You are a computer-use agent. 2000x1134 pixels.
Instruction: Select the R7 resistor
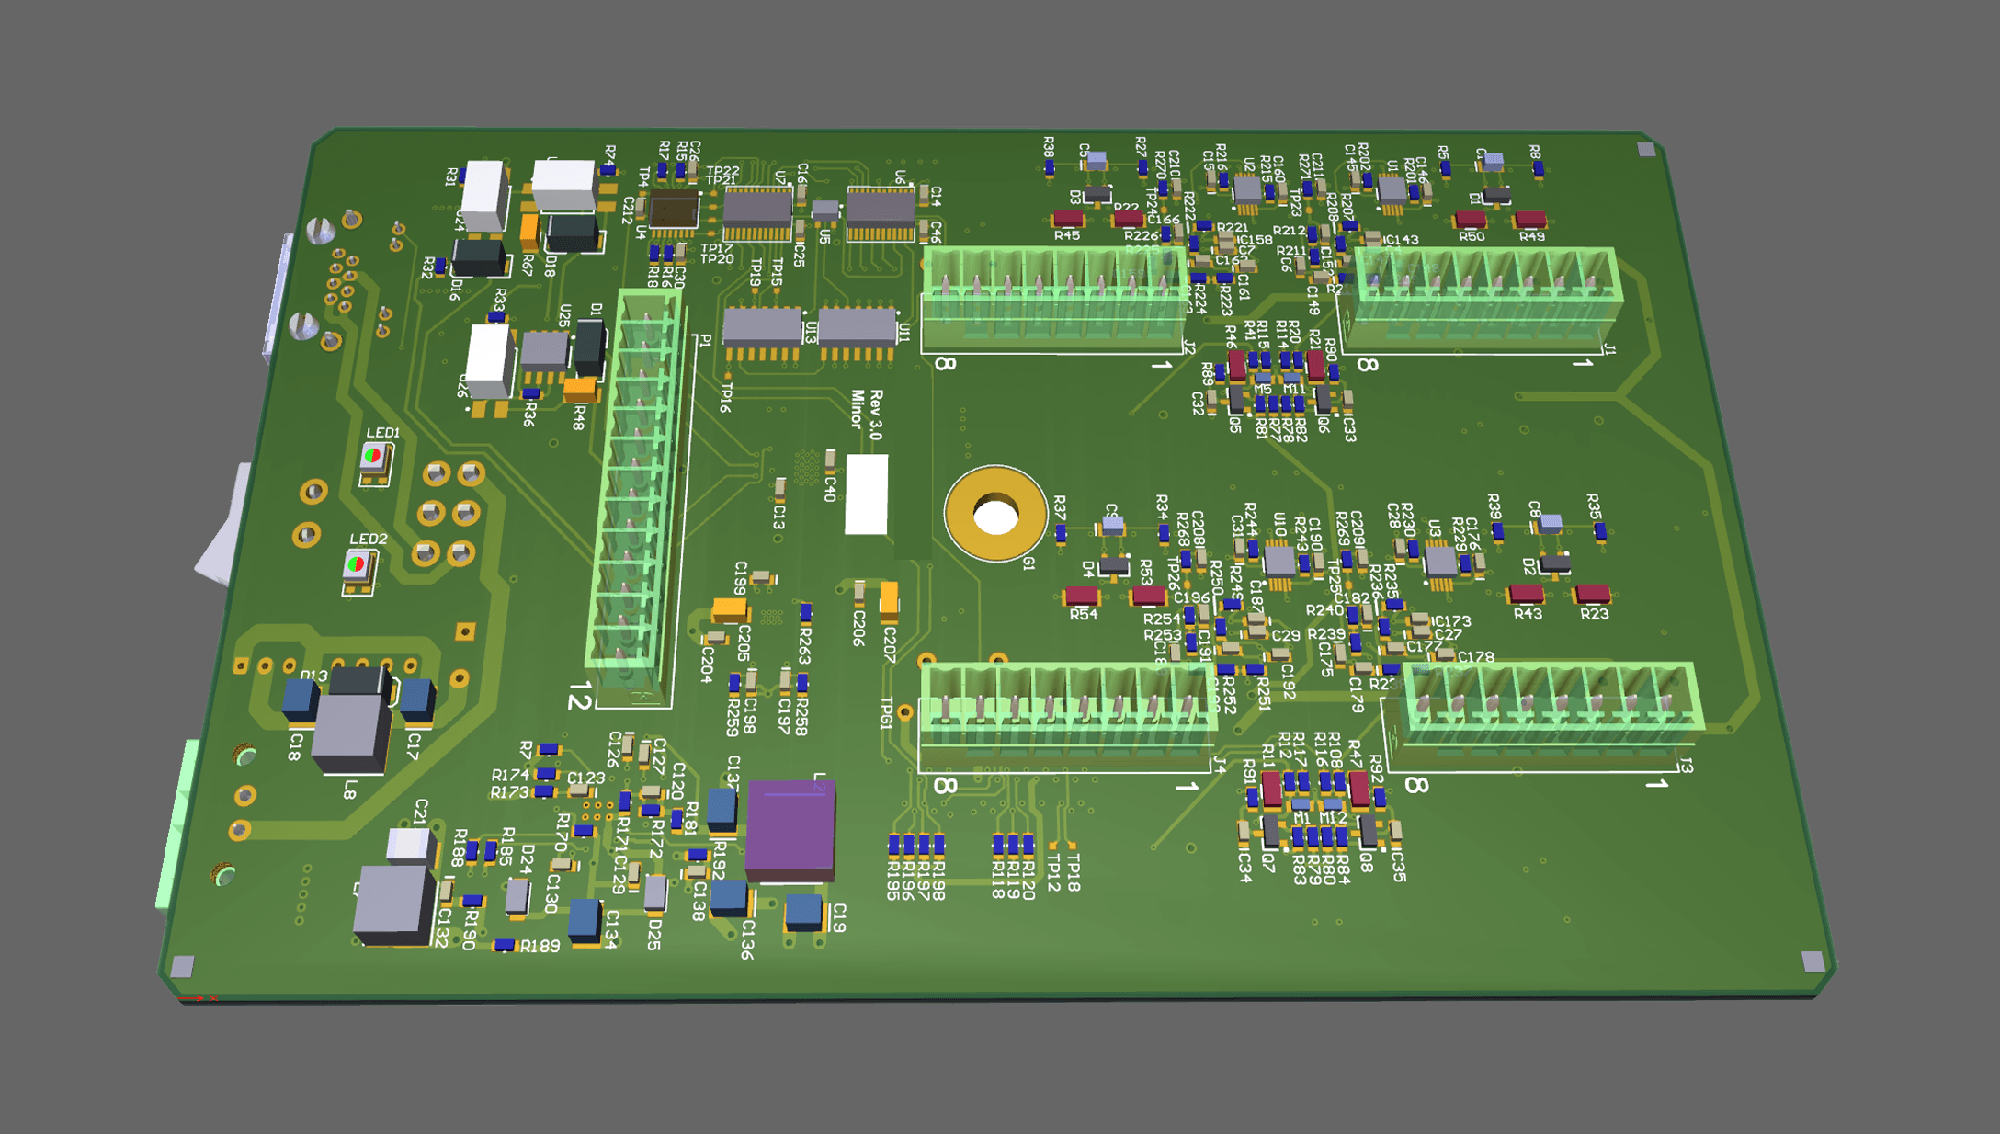[x=548, y=750]
